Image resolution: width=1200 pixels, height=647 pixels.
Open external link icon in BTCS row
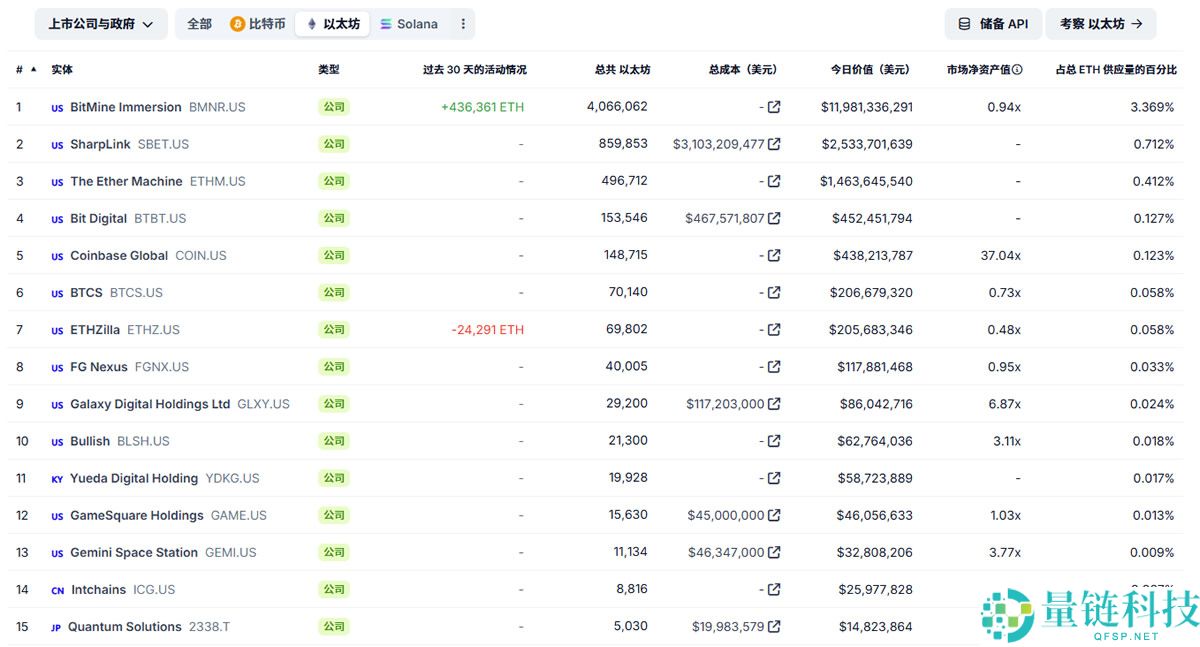pyautogui.click(x=774, y=292)
